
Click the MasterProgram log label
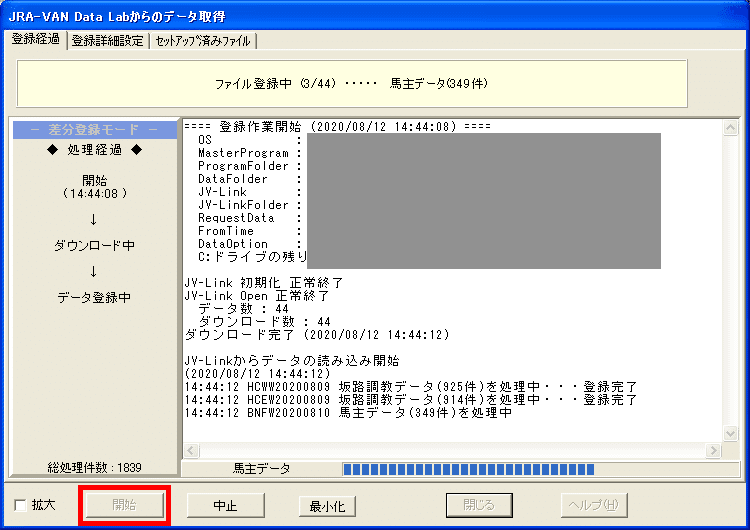[243, 153]
